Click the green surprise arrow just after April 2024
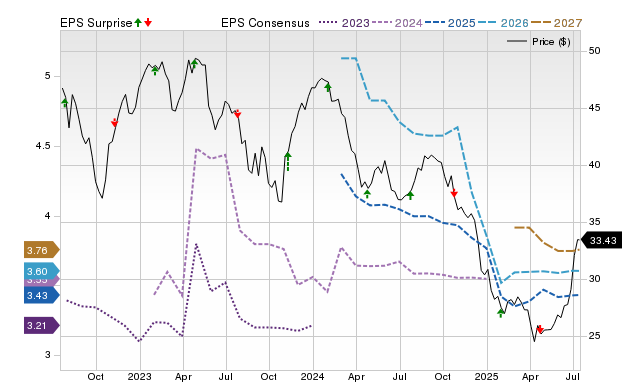The width and height of the screenshot is (640, 382). pyautogui.click(x=367, y=193)
